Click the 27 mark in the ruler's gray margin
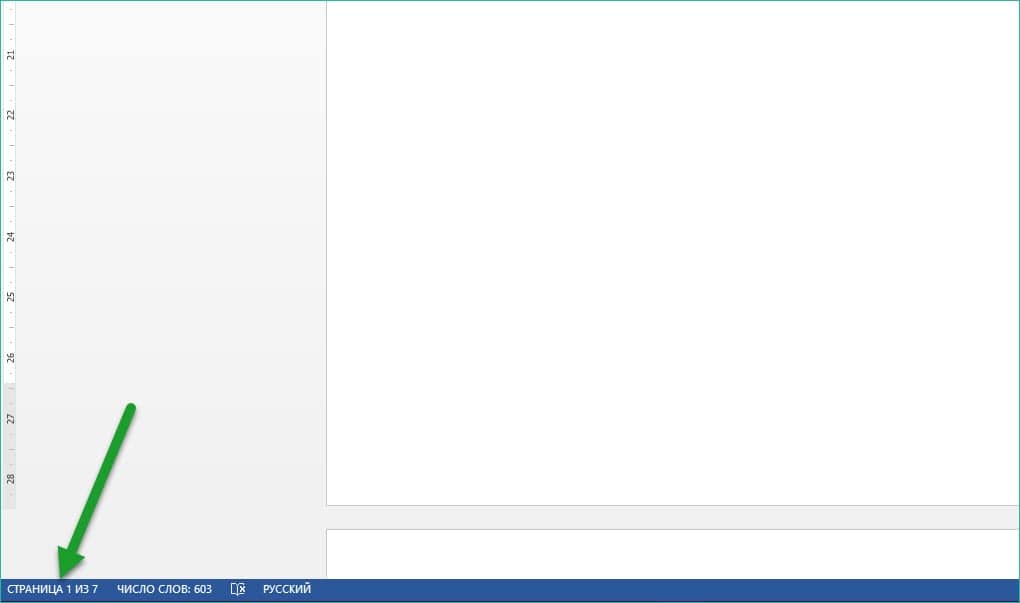Viewport: 1020px width, 603px height. (x=10, y=418)
